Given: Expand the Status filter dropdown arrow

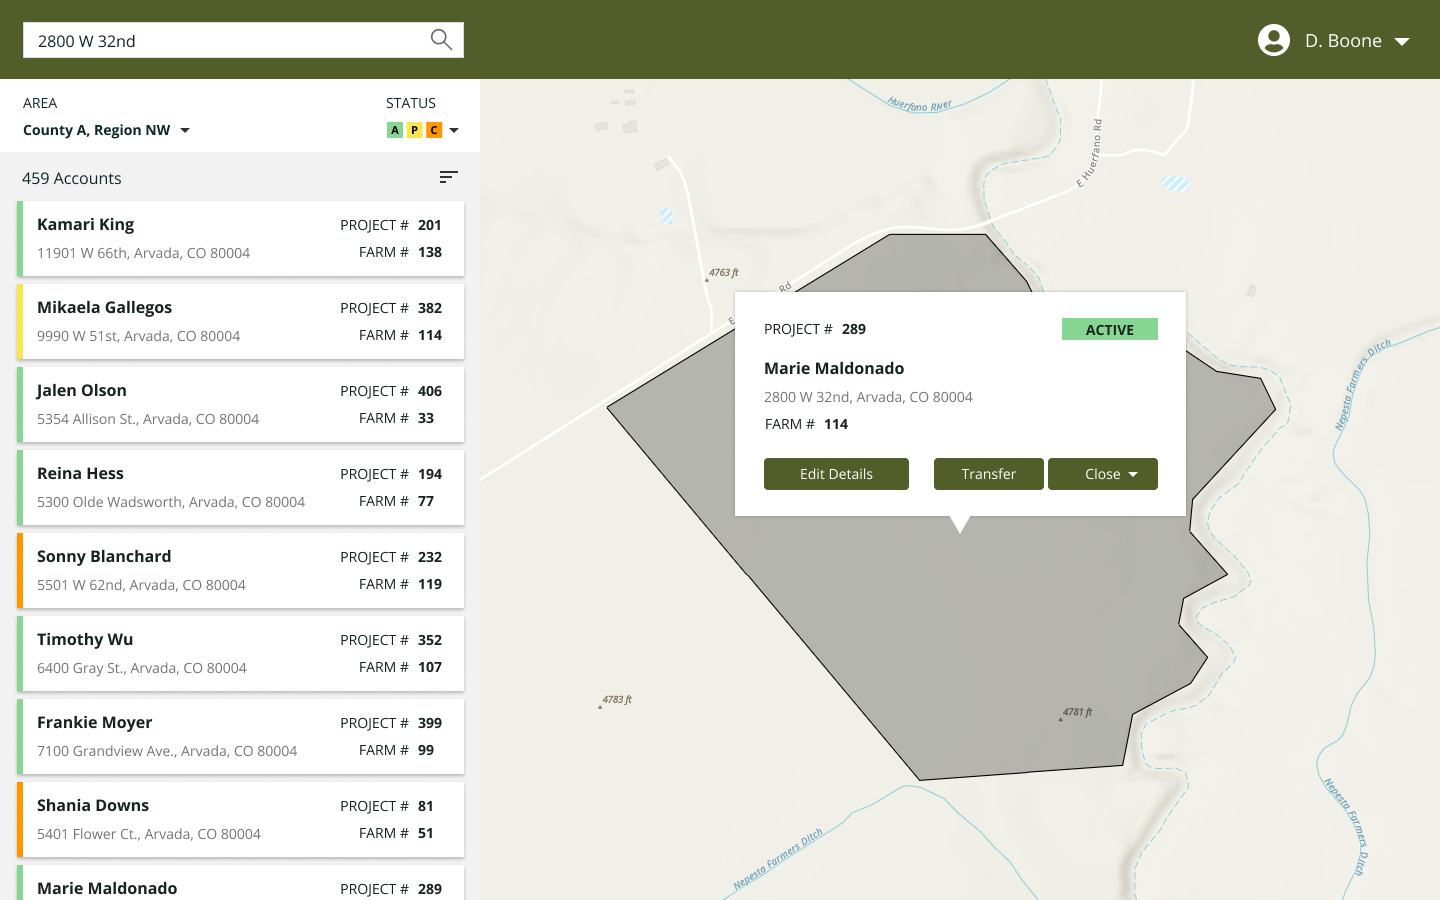Looking at the screenshot, I should (x=454, y=130).
